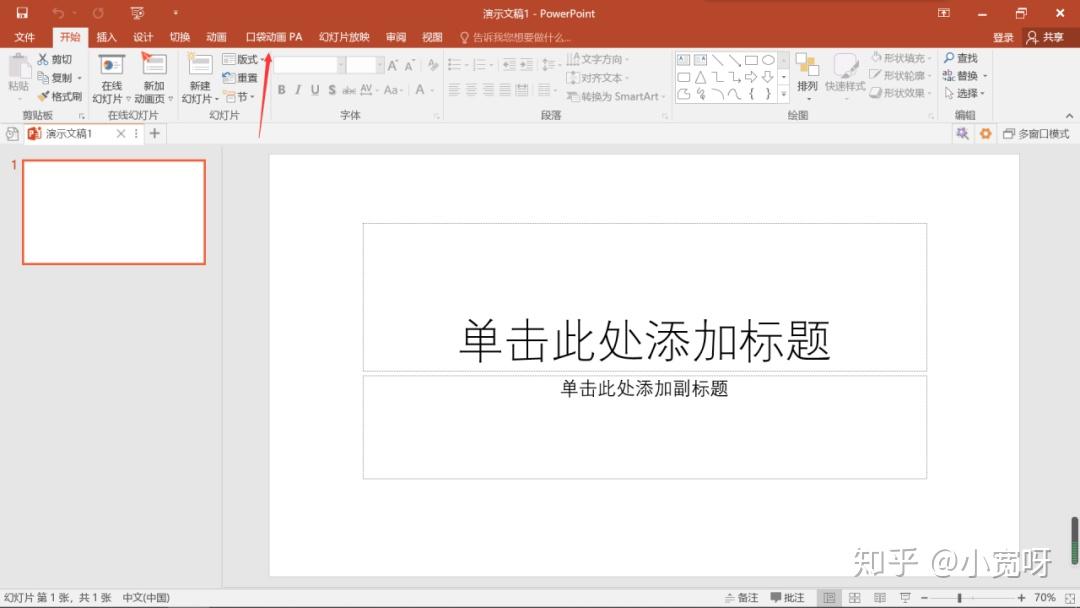Open the online slides (在线幻灯片) tool
The height and width of the screenshot is (608, 1080).
coord(112,78)
